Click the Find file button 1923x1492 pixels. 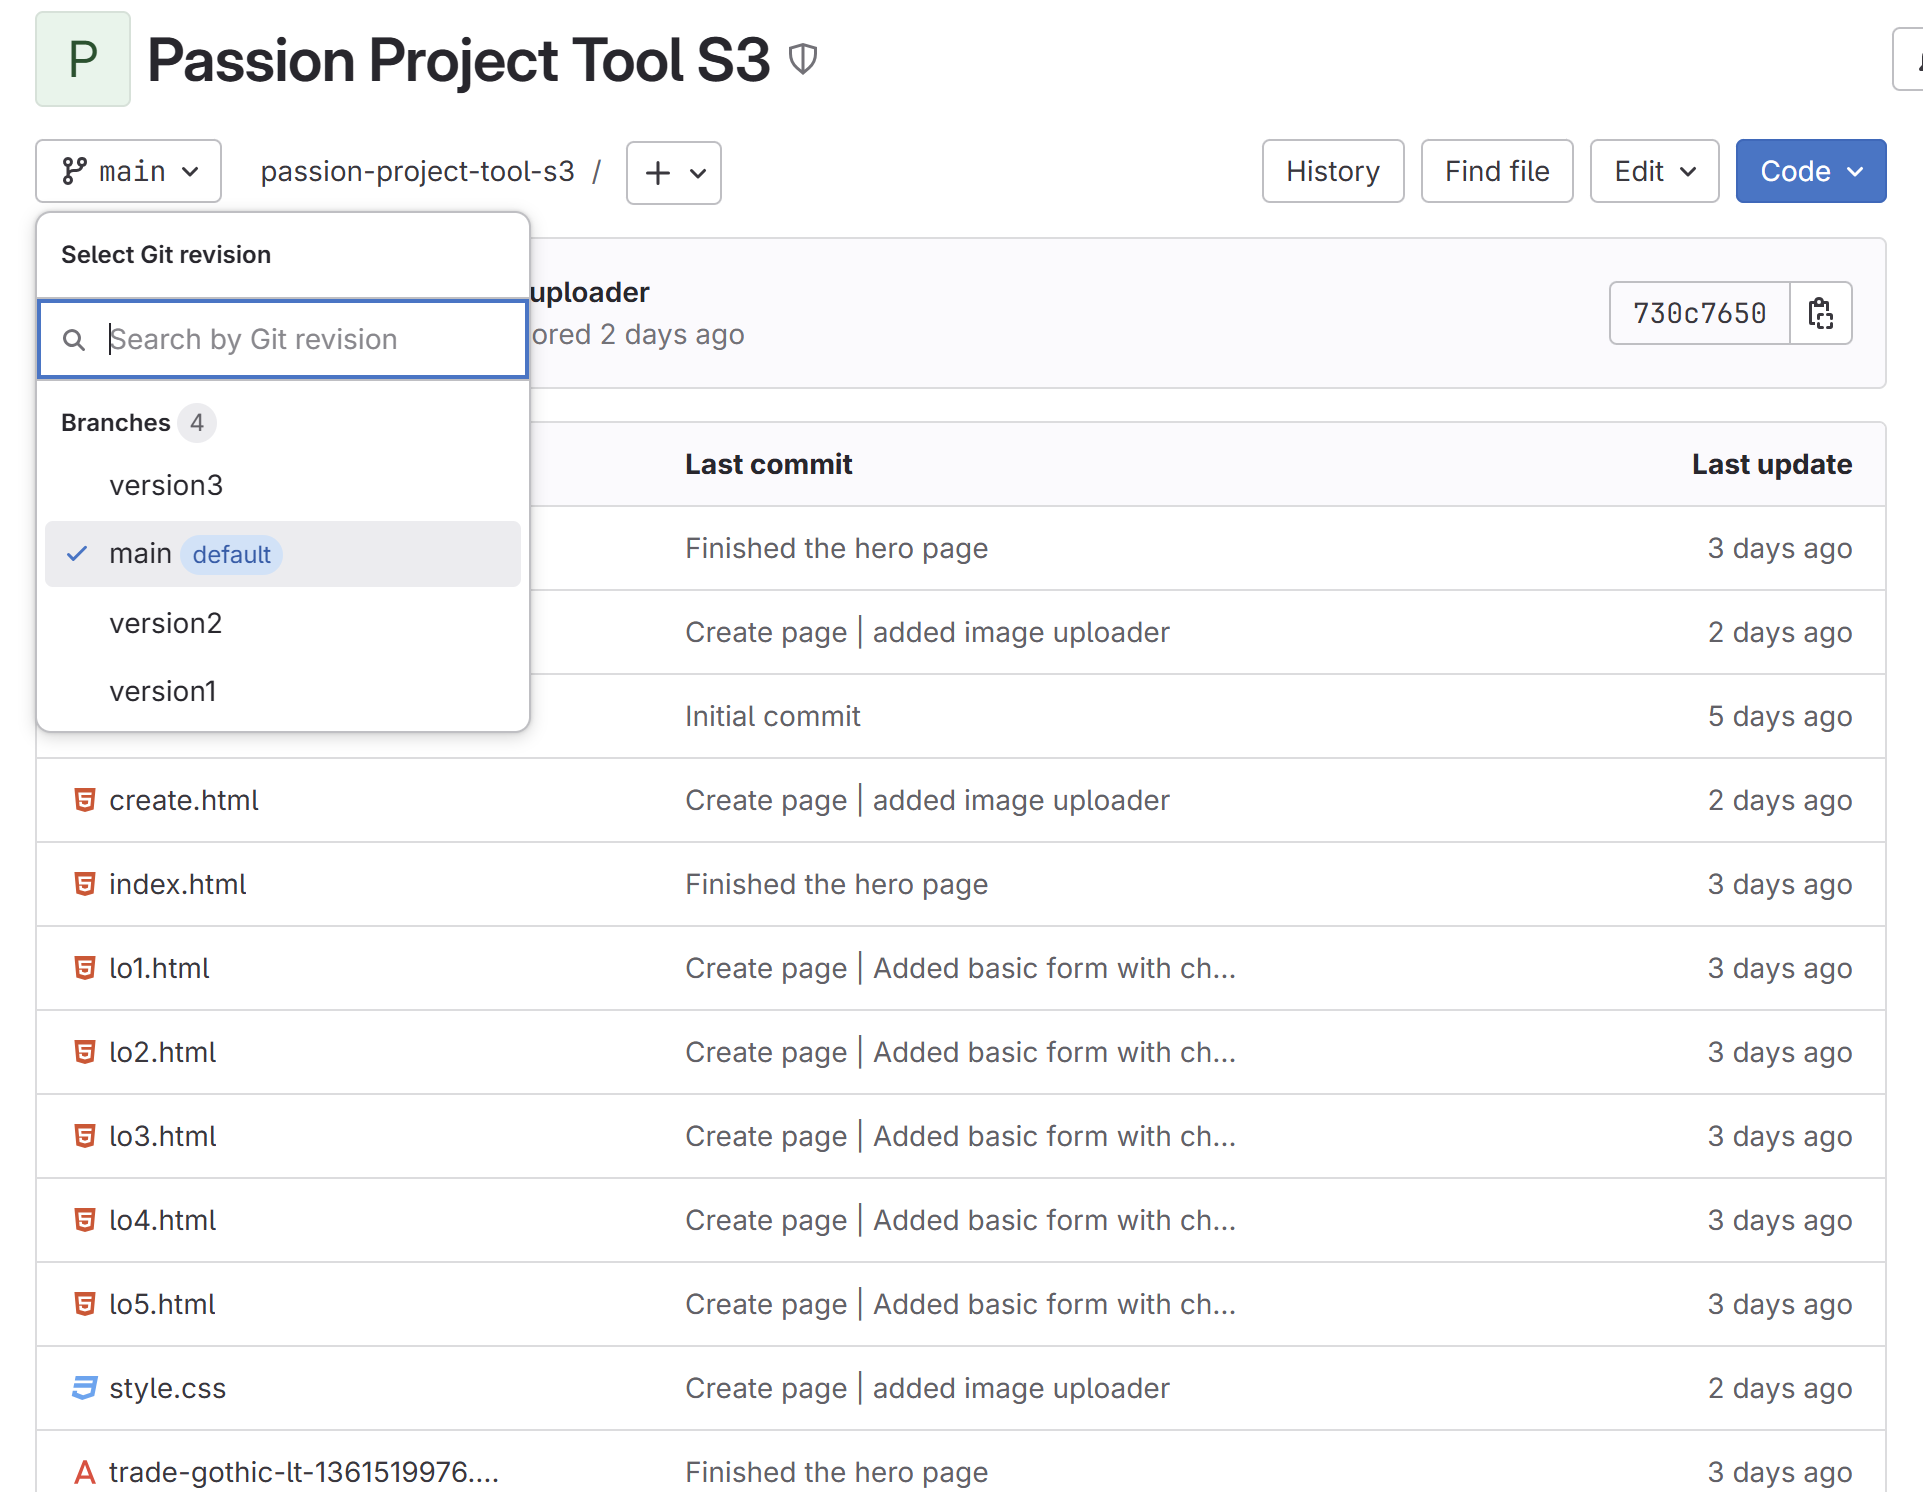[x=1496, y=171]
